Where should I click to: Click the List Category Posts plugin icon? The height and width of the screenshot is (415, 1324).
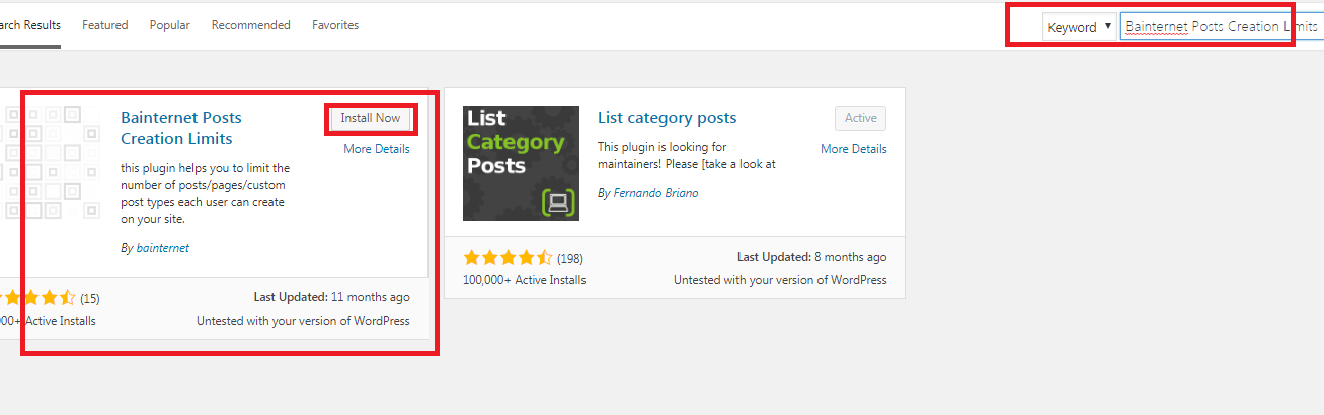point(521,163)
